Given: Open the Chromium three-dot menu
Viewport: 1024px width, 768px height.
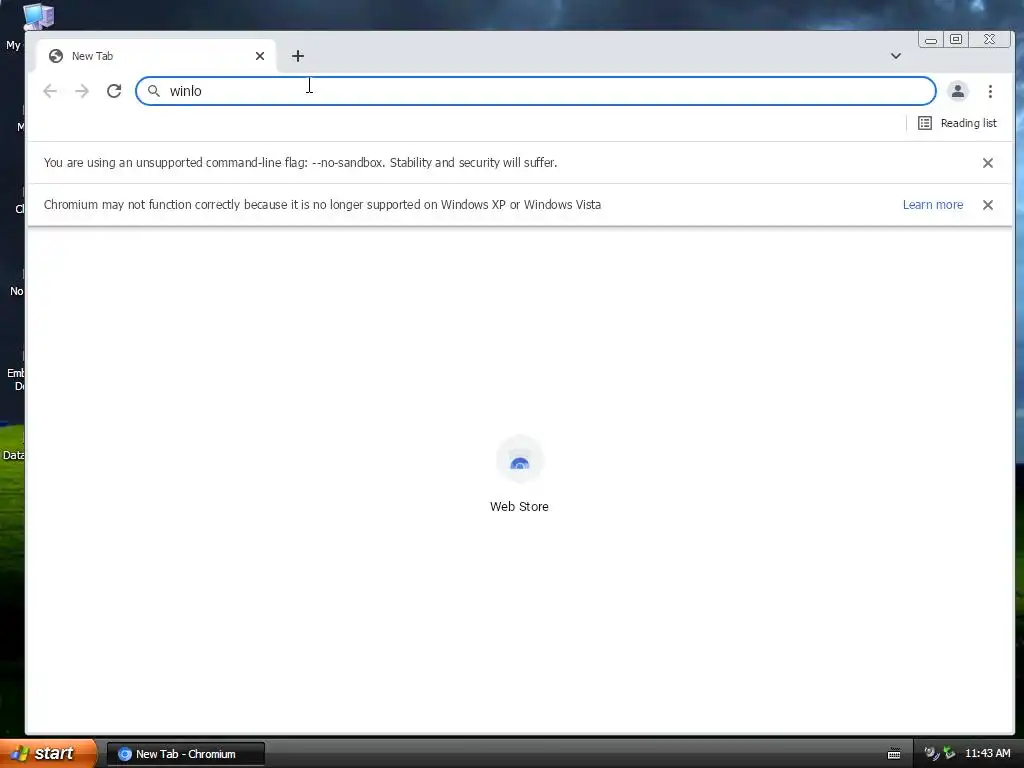Looking at the screenshot, I should tap(990, 91).
